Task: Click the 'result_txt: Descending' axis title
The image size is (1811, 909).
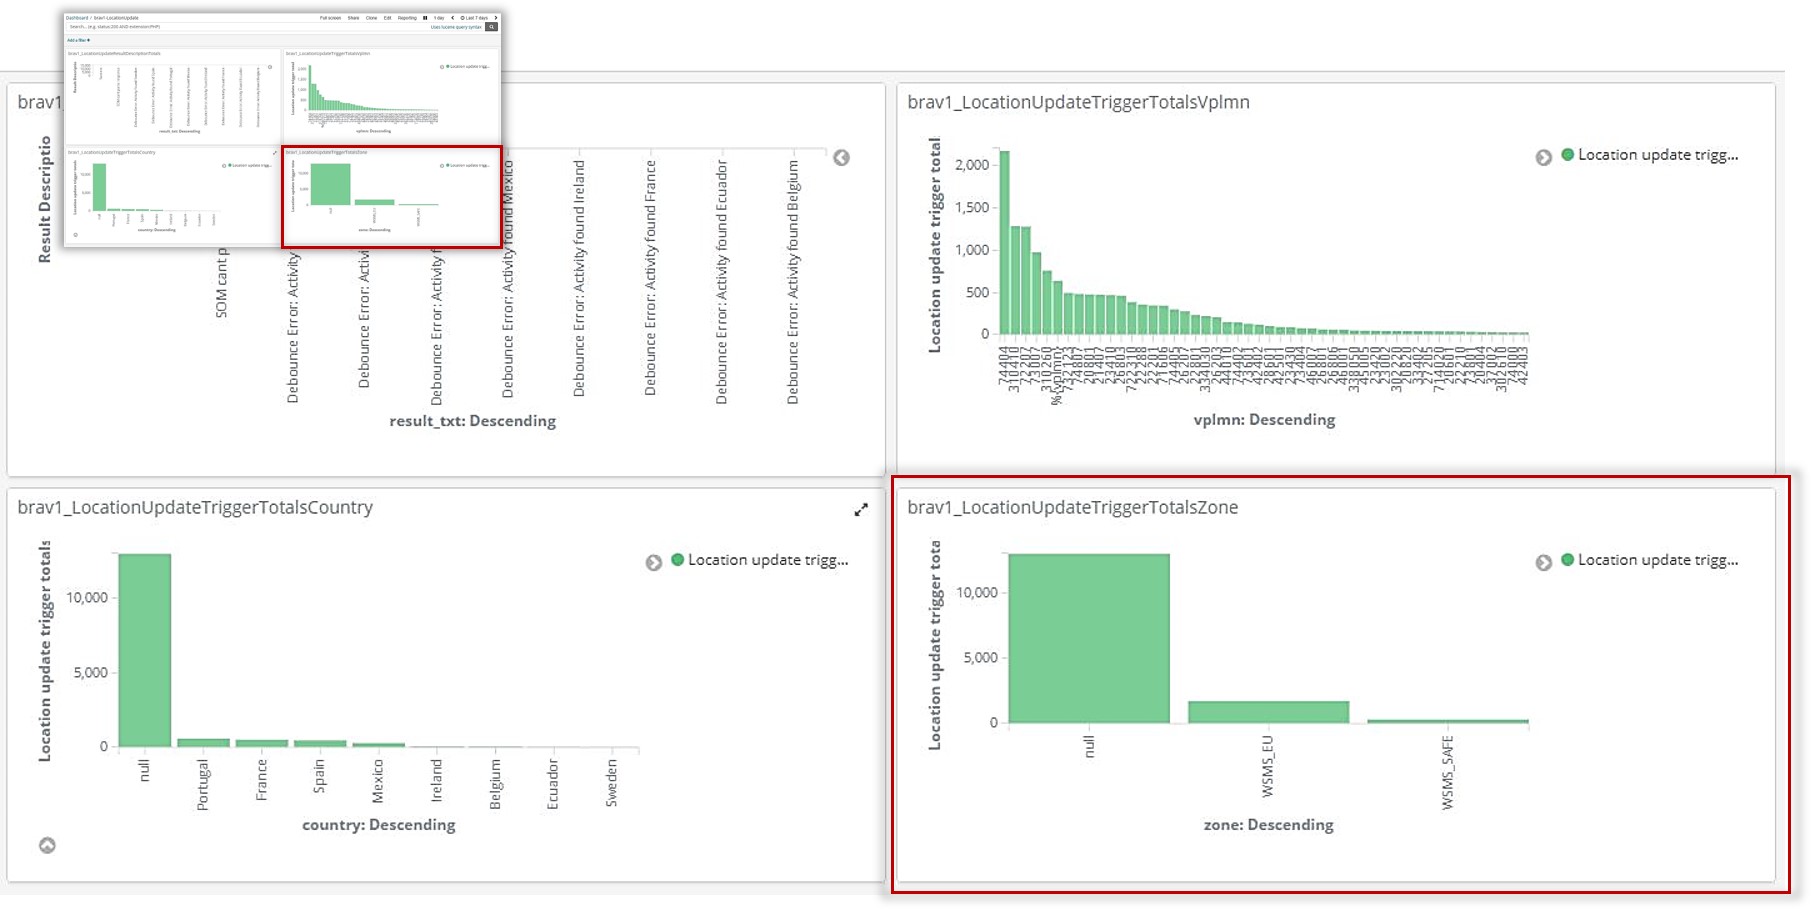Action: coord(473,421)
